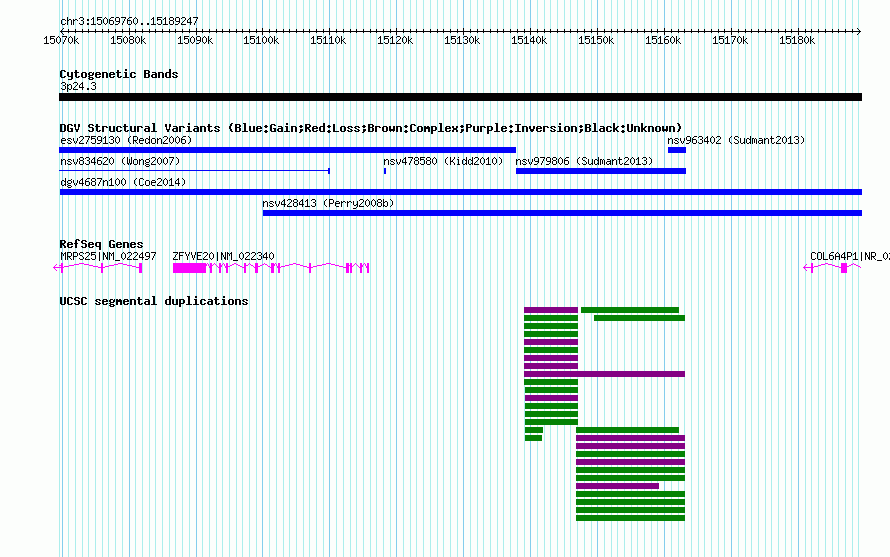Open the nsv428413 (Perry2008b) label
The width and height of the screenshot is (890, 557).
(x=328, y=203)
